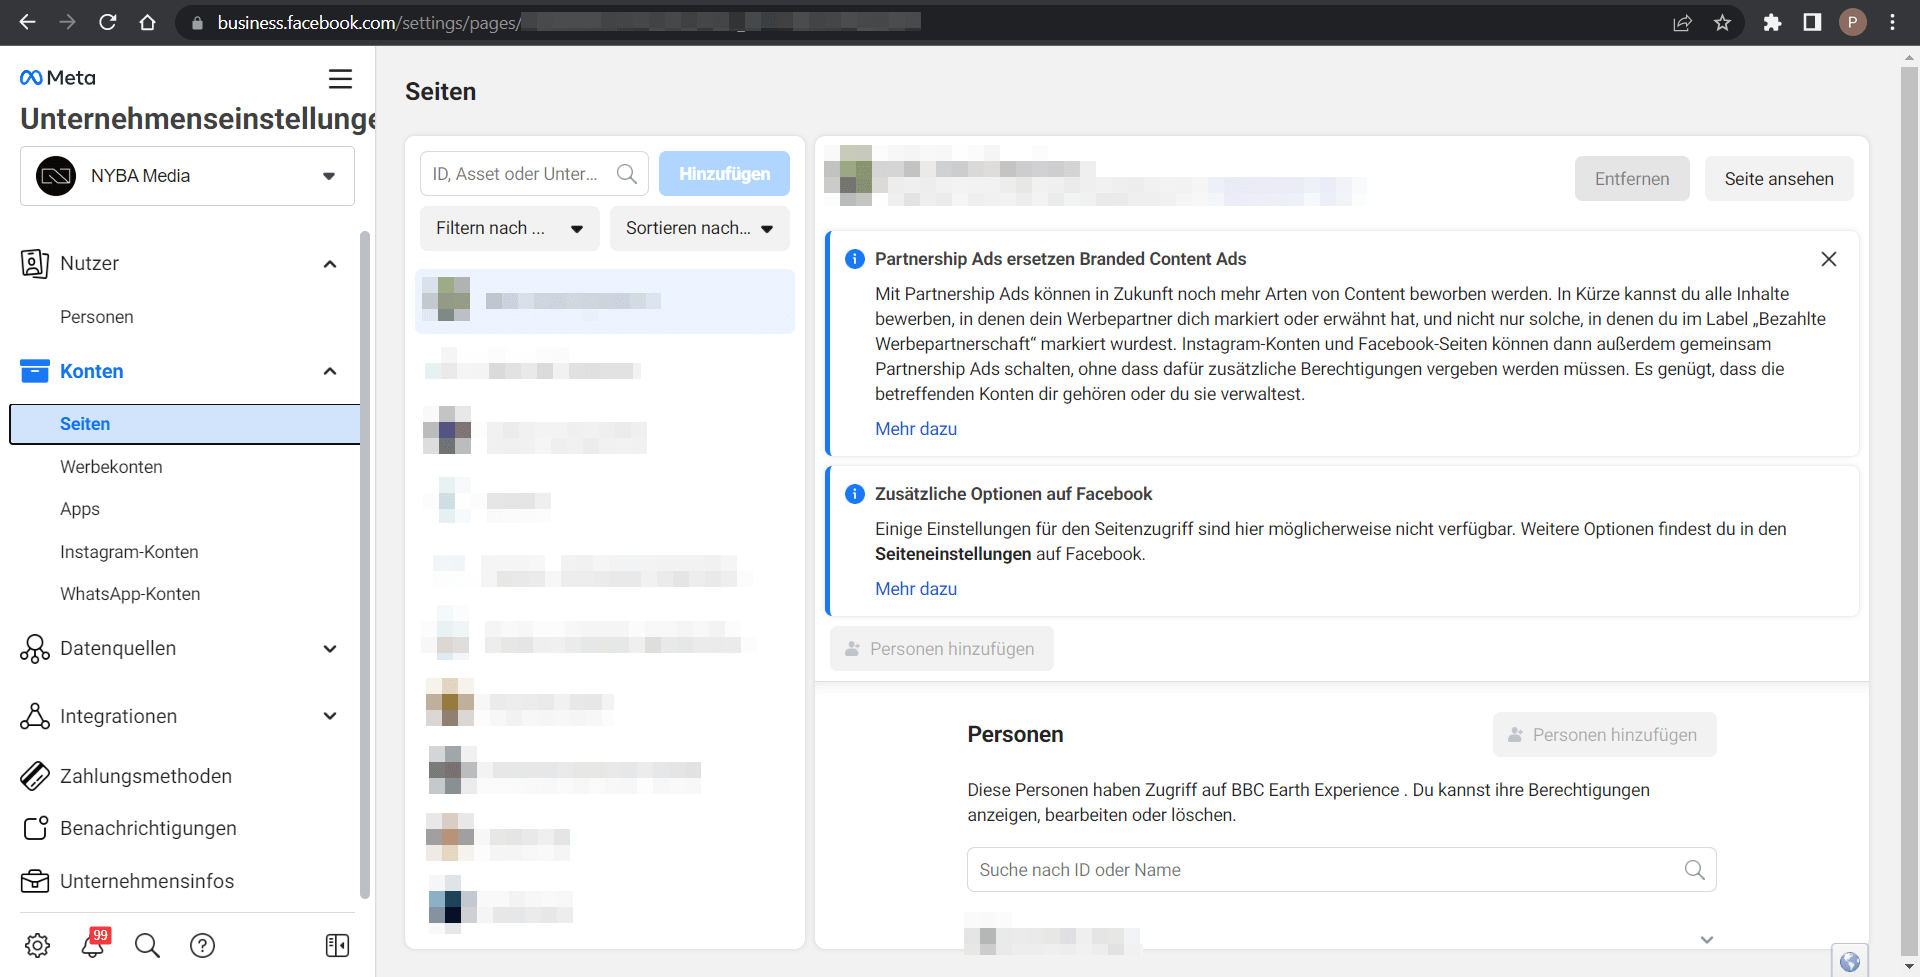Click the browser home button
1920x977 pixels.
pyautogui.click(x=148, y=22)
